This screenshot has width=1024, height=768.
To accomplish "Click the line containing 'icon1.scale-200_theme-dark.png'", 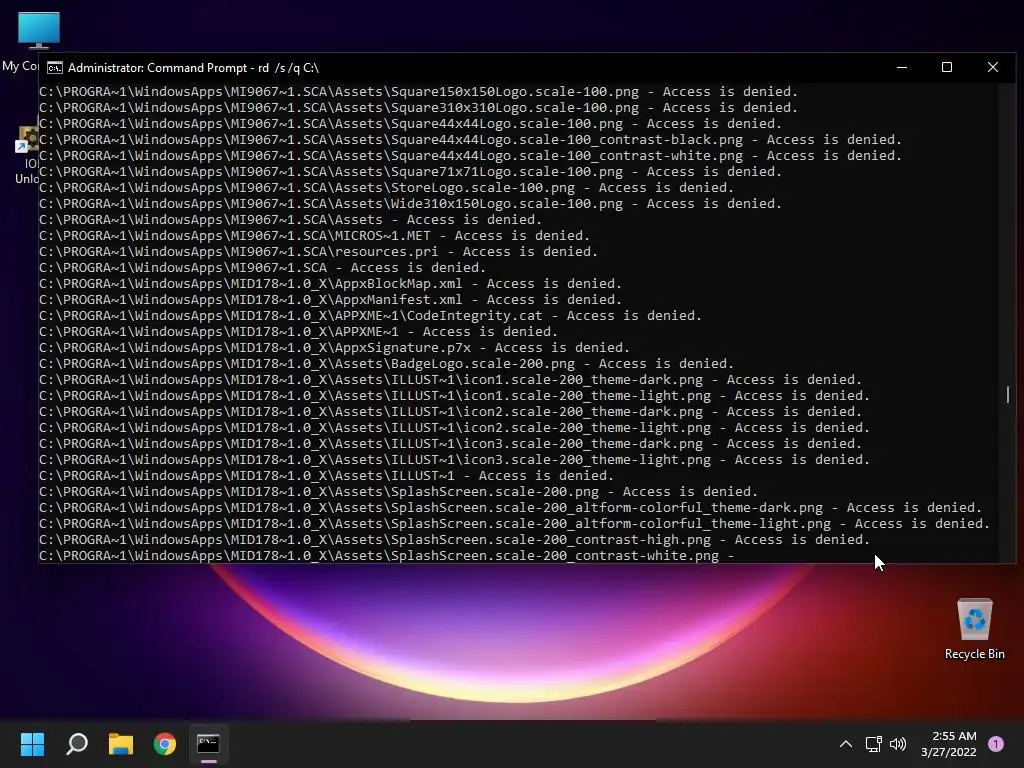I will tap(451, 379).
